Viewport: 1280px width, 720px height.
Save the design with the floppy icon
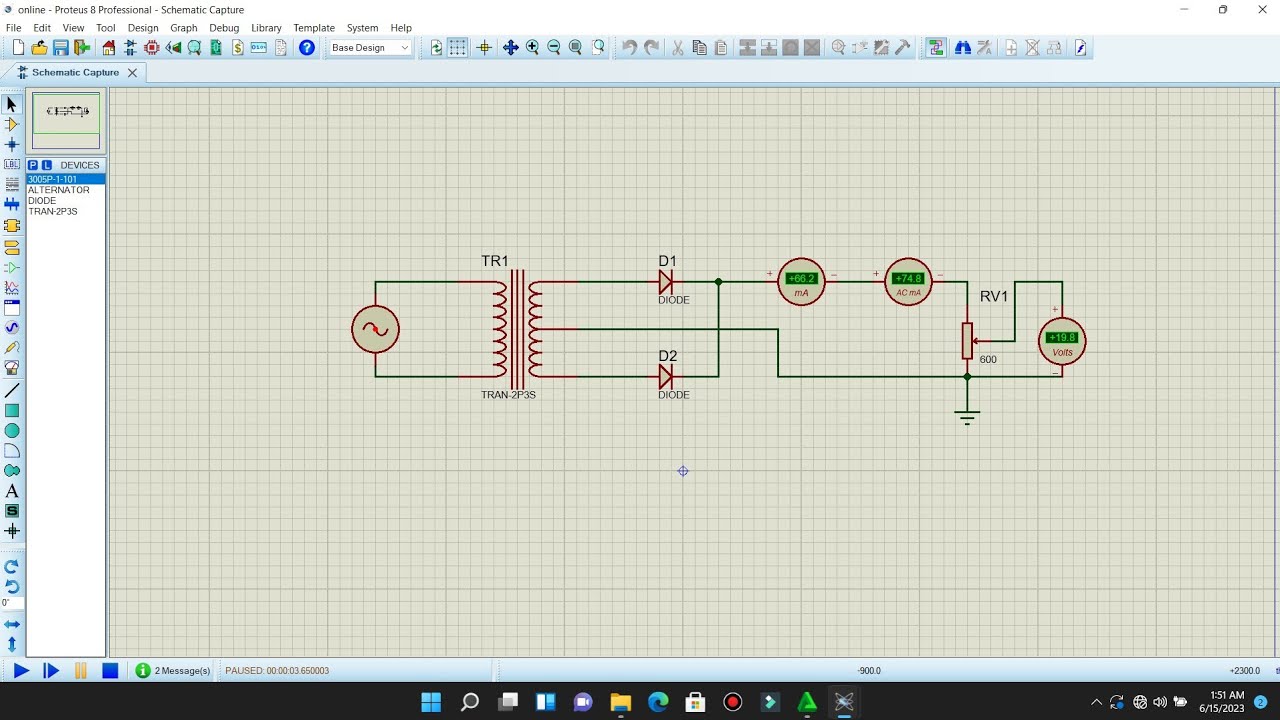[x=60, y=47]
